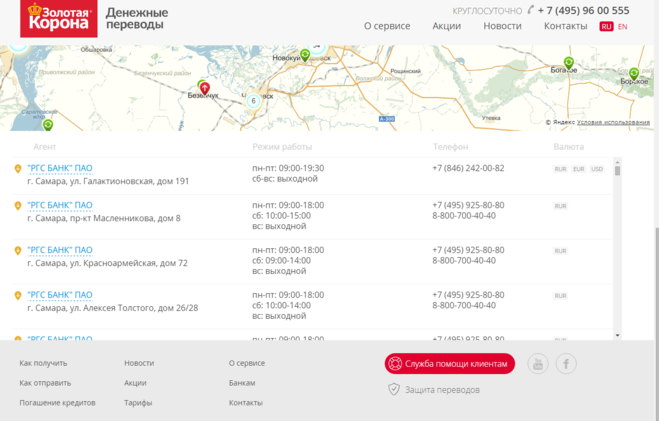Select the RU language option
Viewport: 659px width, 421px height.
tap(606, 26)
